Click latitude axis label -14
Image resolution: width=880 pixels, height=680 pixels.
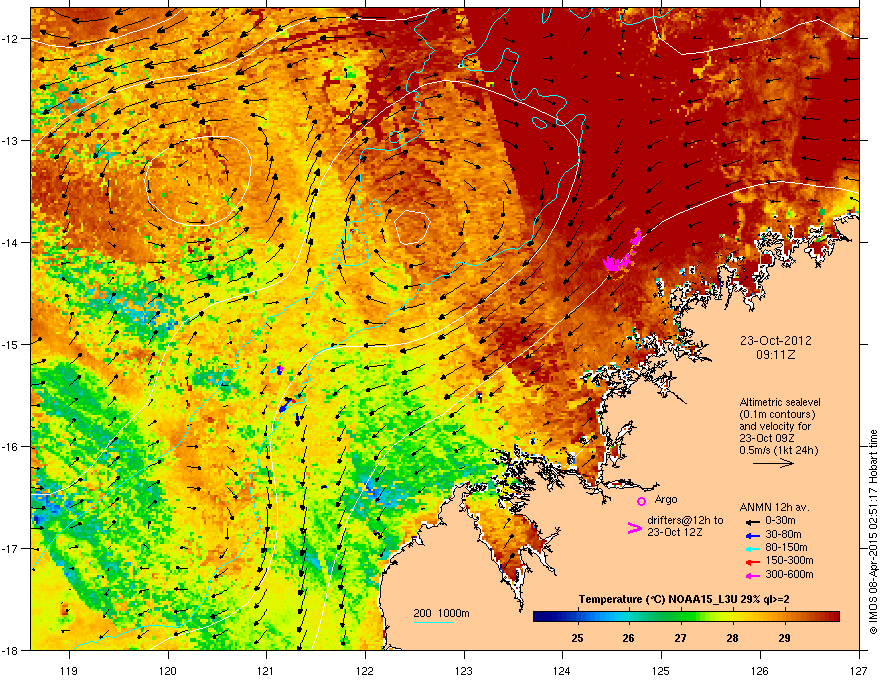(9, 242)
